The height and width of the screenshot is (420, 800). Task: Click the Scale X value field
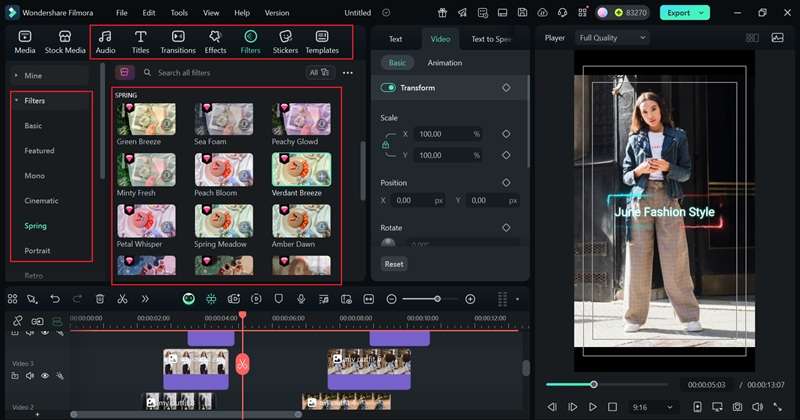point(447,134)
